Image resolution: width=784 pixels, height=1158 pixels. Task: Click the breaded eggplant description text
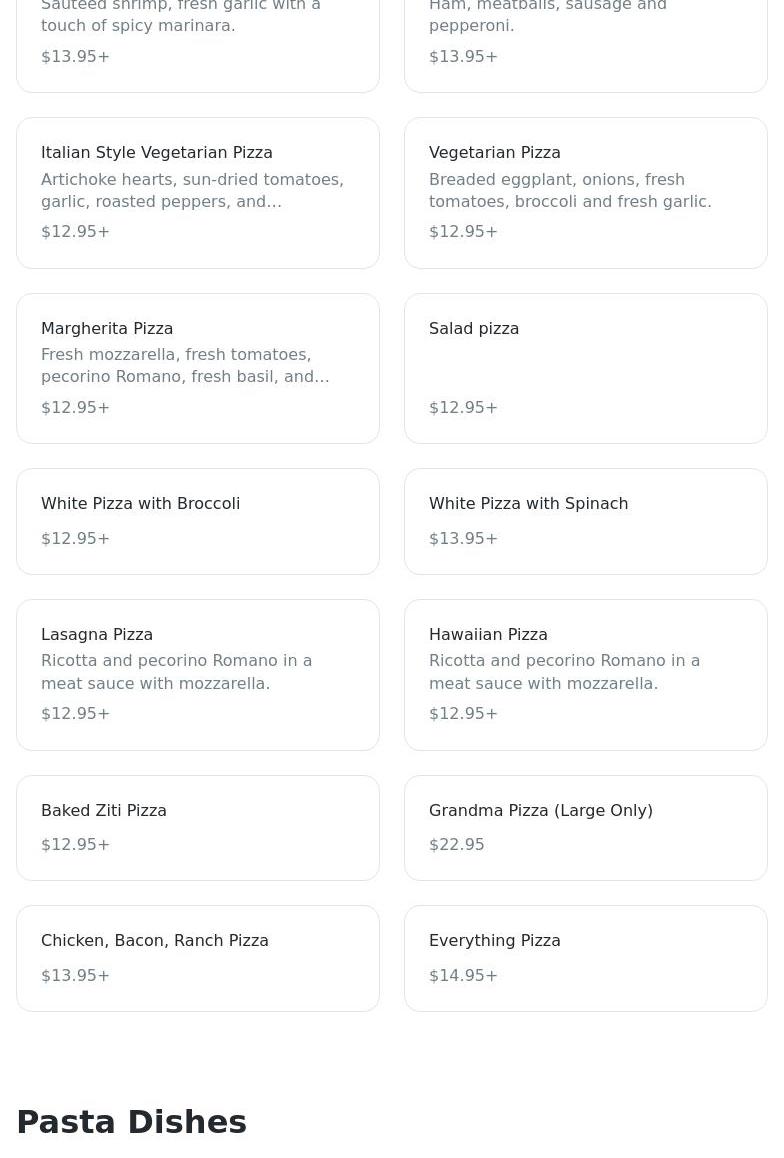pyautogui.click(x=570, y=190)
